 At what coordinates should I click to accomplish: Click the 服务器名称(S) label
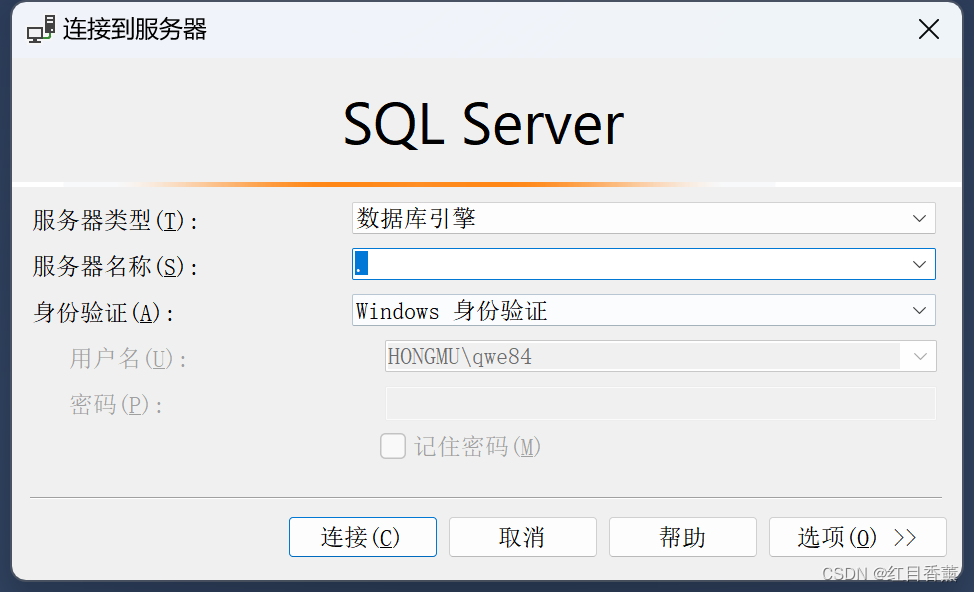coord(116,266)
